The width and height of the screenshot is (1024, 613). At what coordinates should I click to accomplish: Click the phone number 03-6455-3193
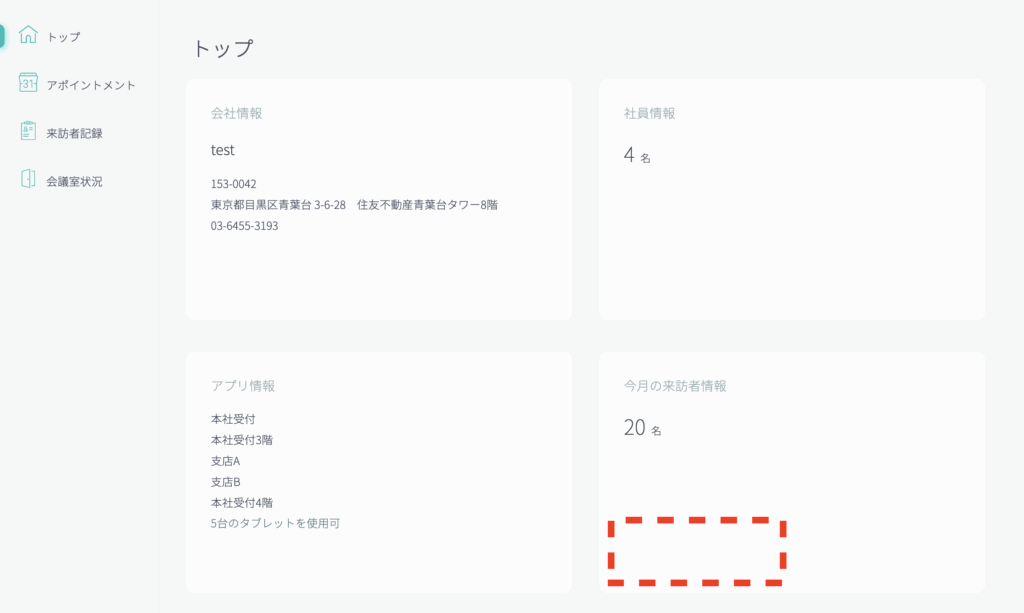(244, 226)
